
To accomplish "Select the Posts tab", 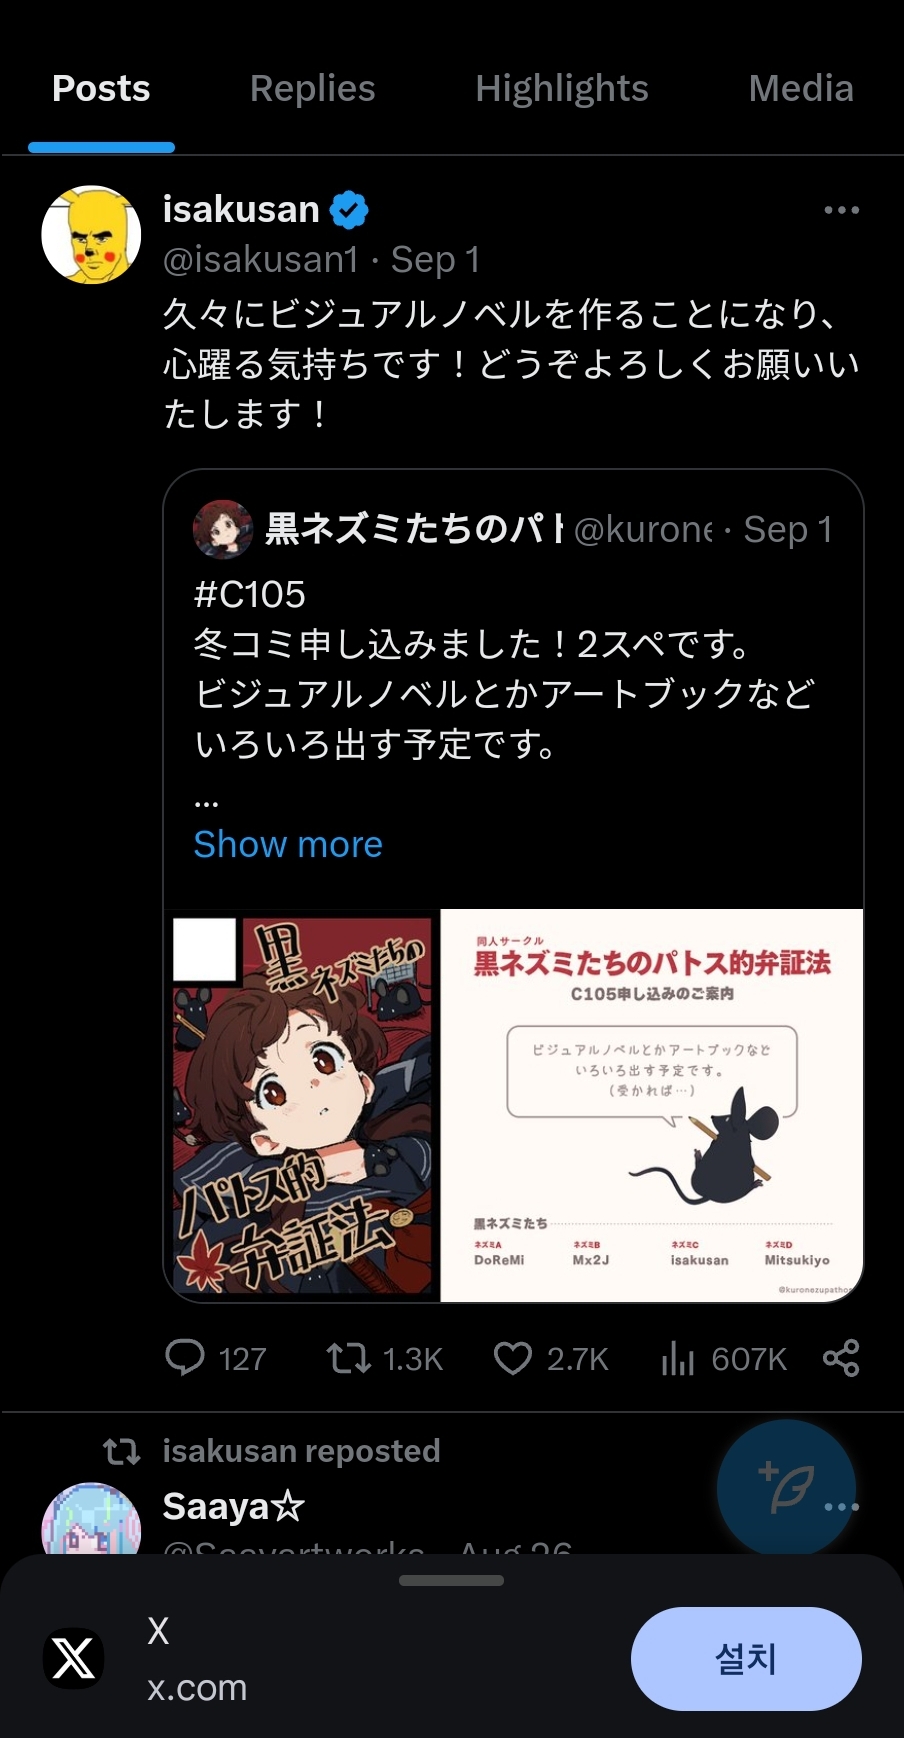I will (101, 89).
